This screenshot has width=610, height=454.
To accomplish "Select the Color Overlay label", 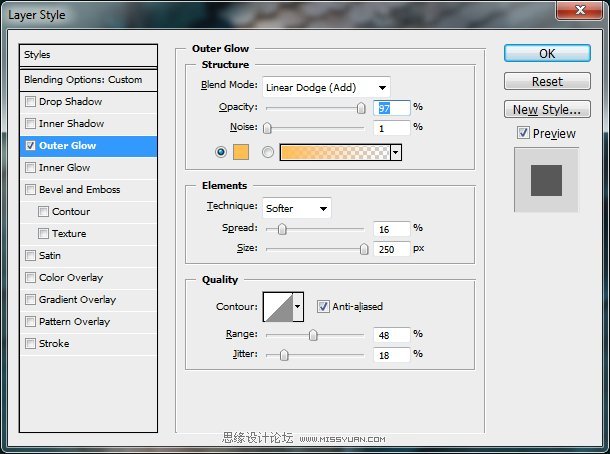I will click(71, 278).
